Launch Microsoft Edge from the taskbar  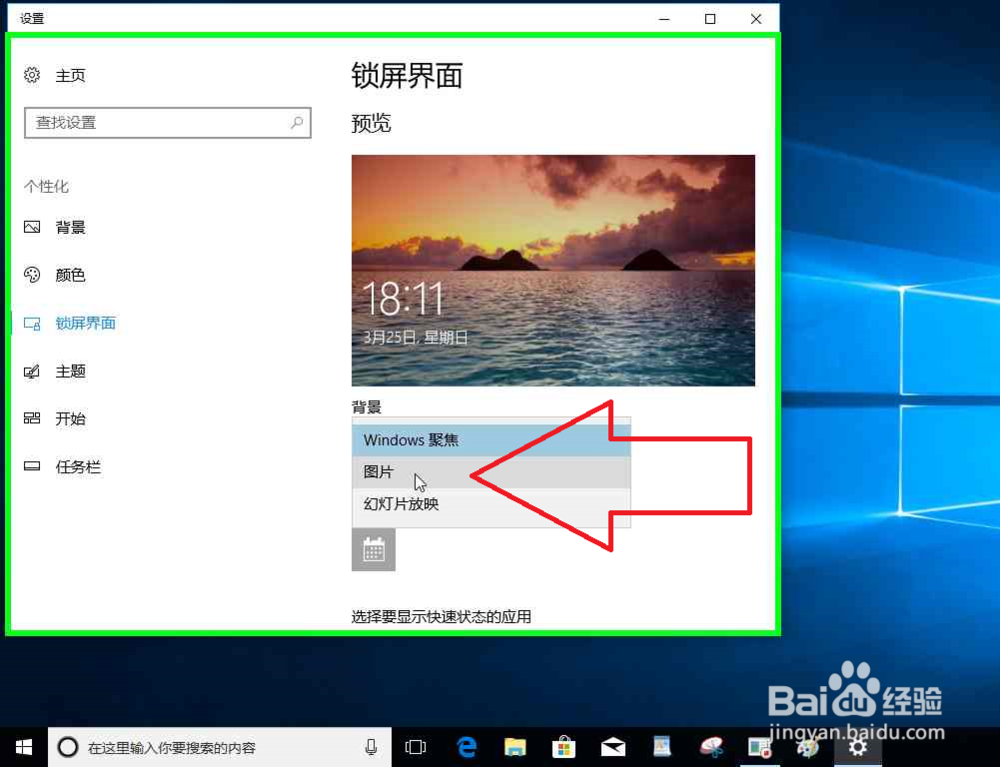(466, 747)
